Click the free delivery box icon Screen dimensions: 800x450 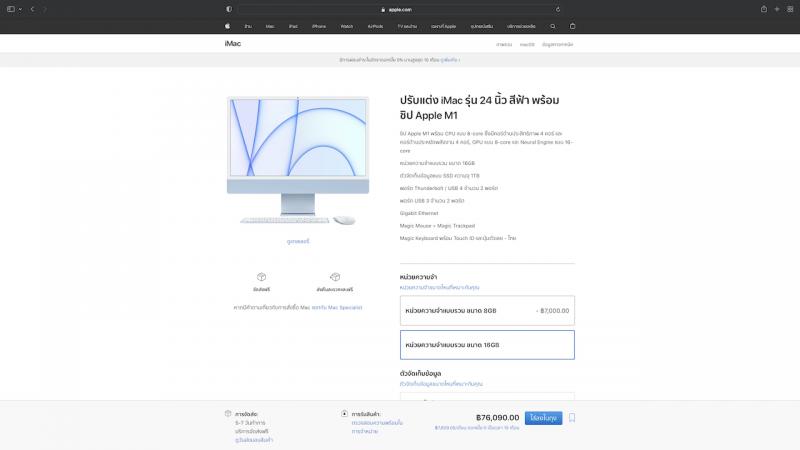261,277
